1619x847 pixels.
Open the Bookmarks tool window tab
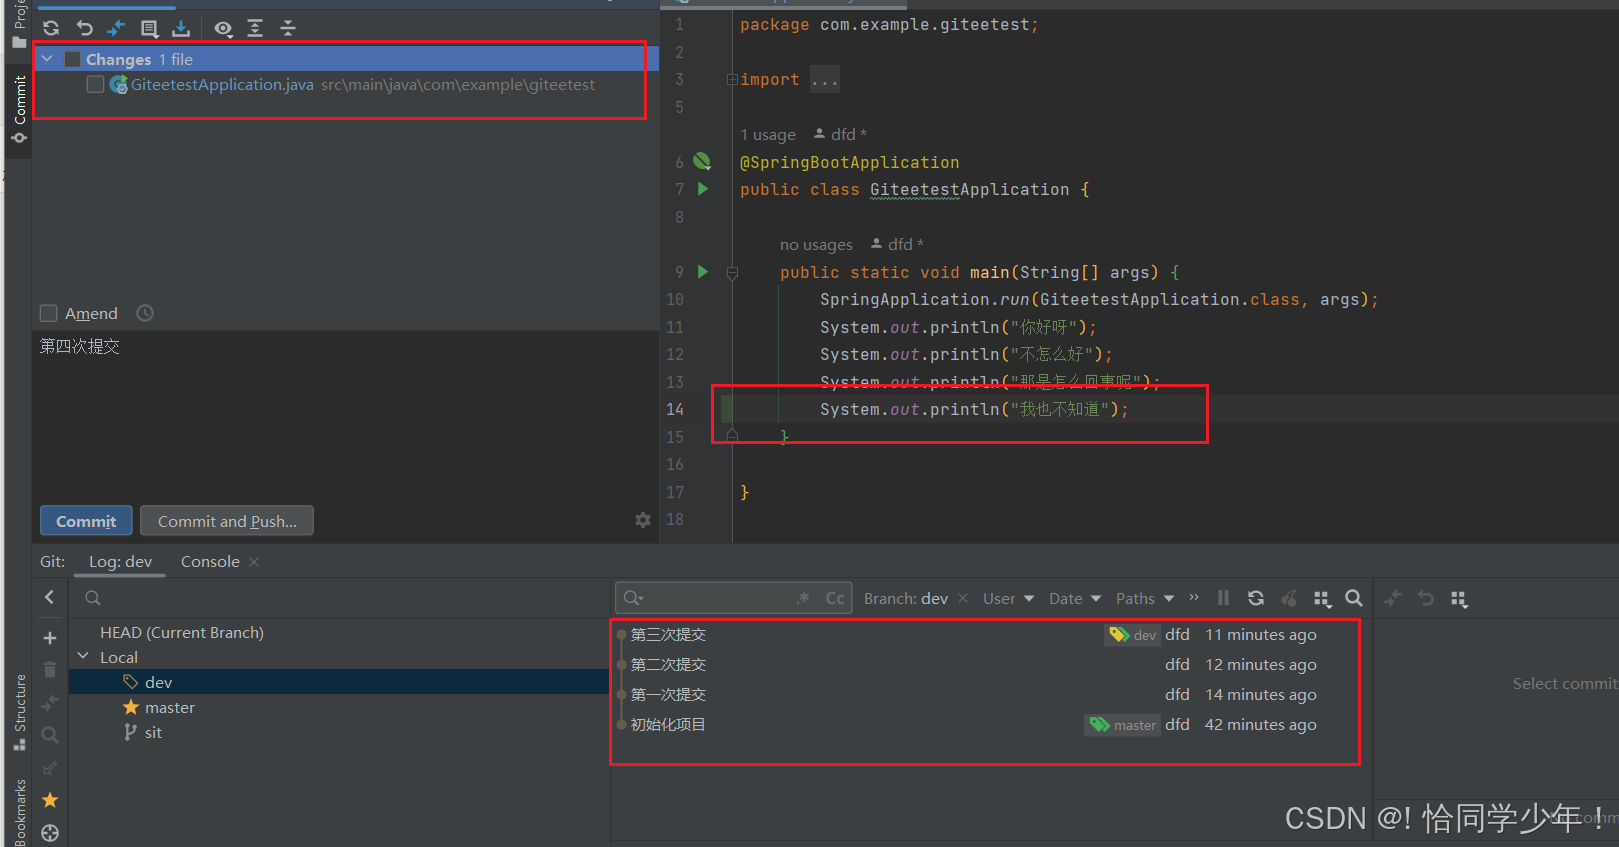[x=19, y=812]
